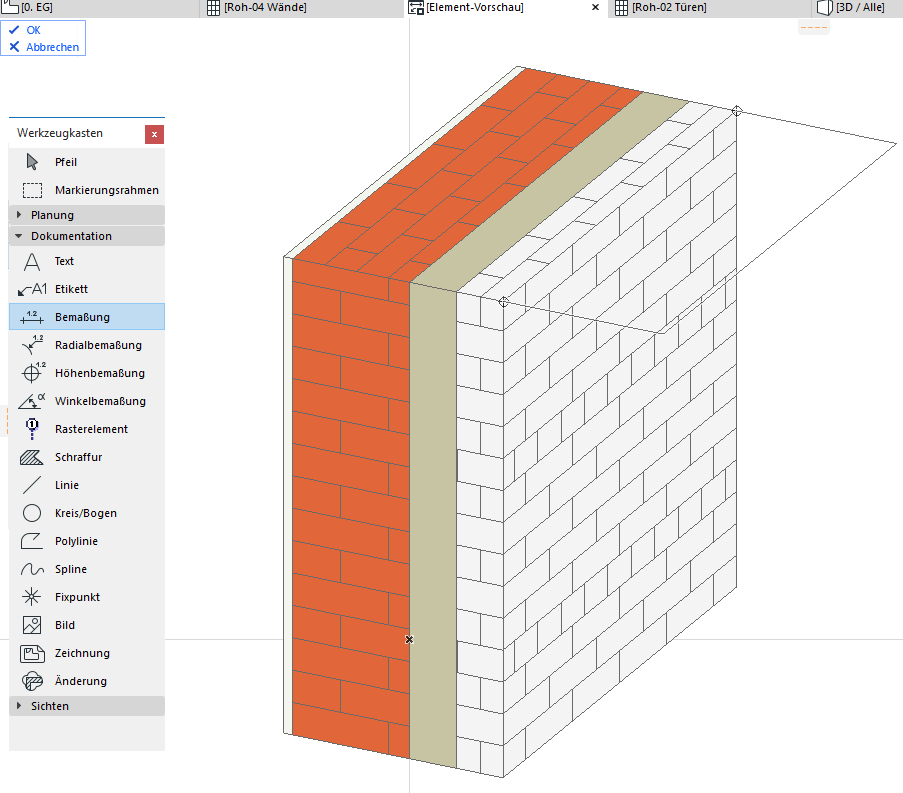The width and height of the screenshot is (903, 793).
Task: Activate the Etikett label tool icon
Action: [32, 289]
